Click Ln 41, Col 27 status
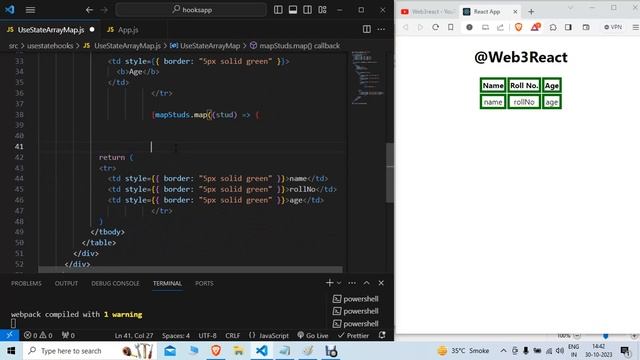This screenshot has height=360, width=640. [134, 336]
